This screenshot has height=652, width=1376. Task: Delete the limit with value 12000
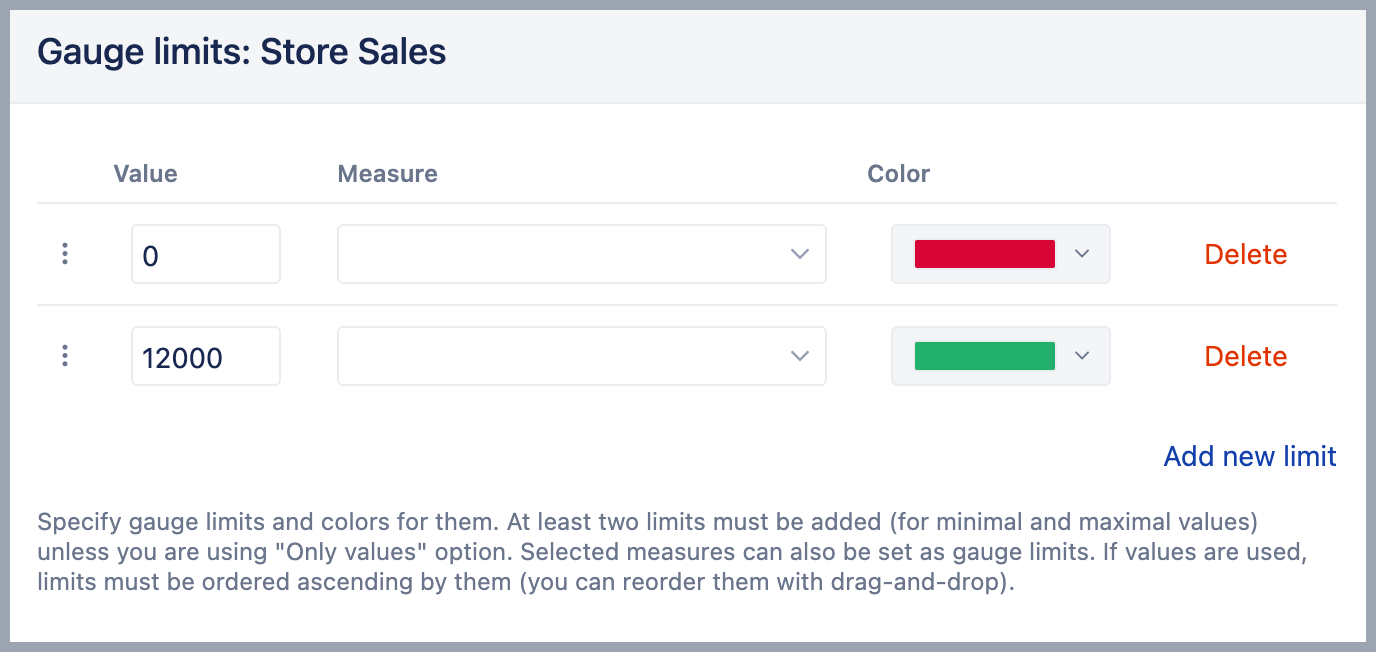coord(1245,356)
